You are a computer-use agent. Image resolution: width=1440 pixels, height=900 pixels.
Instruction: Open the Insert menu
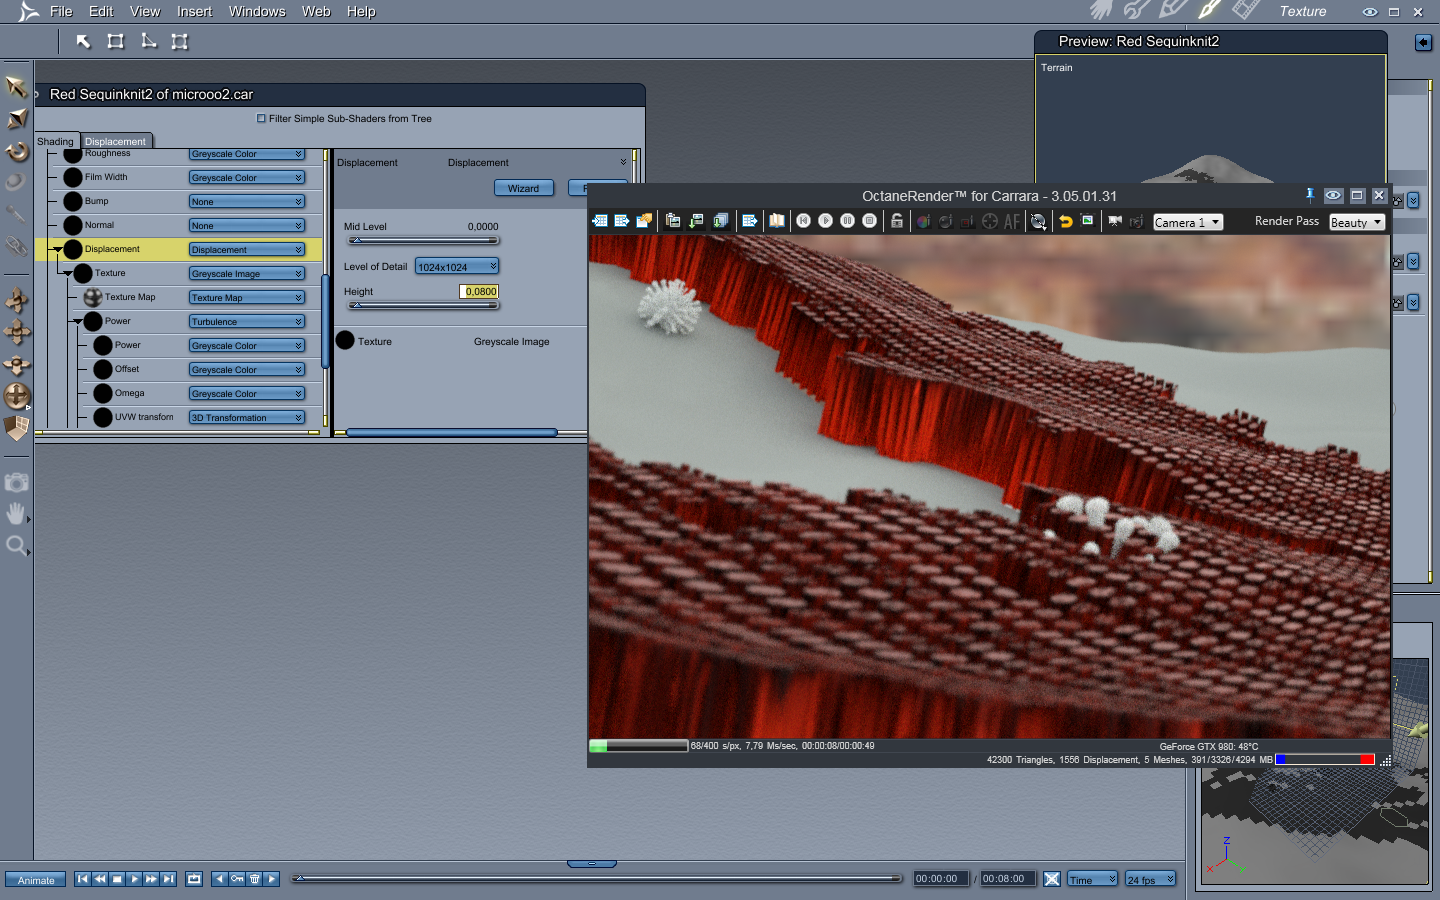coord(194,11)
